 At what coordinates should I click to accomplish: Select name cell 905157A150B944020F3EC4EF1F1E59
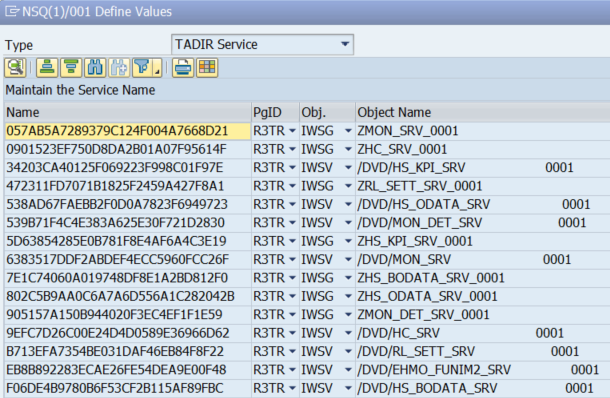coord(128,315)
